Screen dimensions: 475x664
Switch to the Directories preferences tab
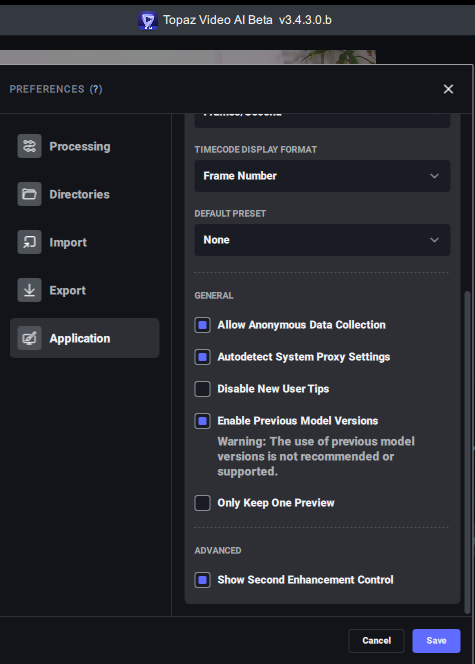point(85,194)
